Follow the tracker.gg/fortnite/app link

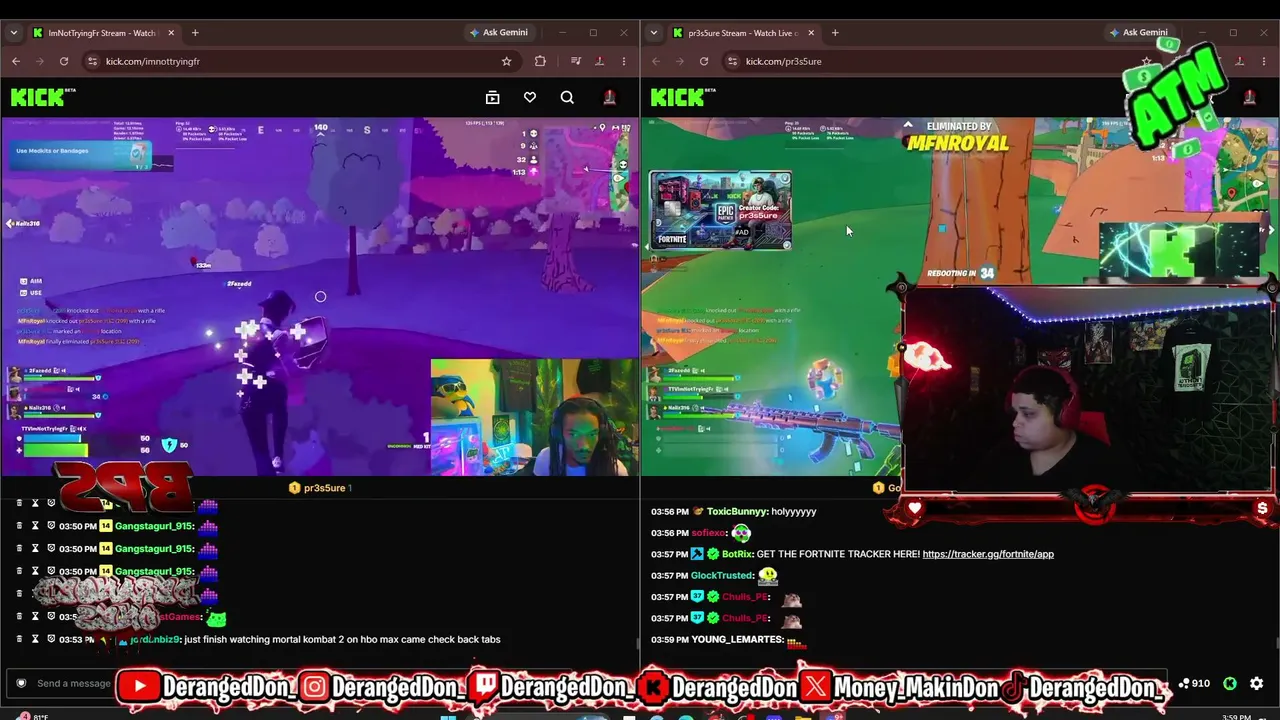[988, 554]
